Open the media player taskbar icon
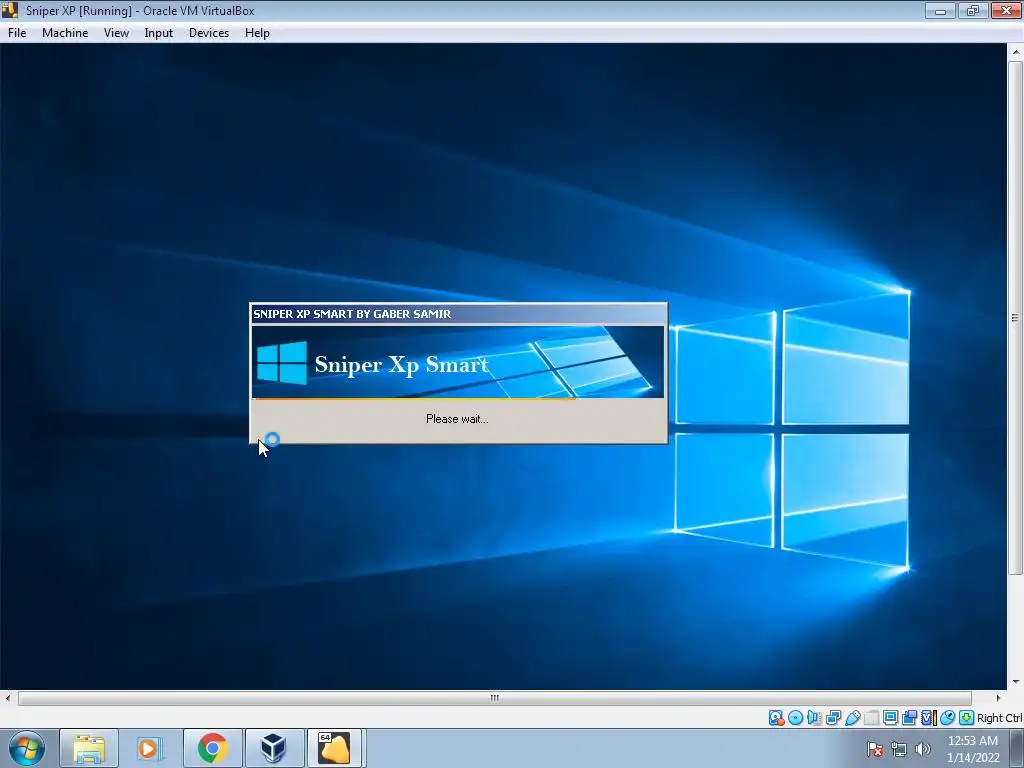This screenshot has width=1024, height=768. coord(150,748)
